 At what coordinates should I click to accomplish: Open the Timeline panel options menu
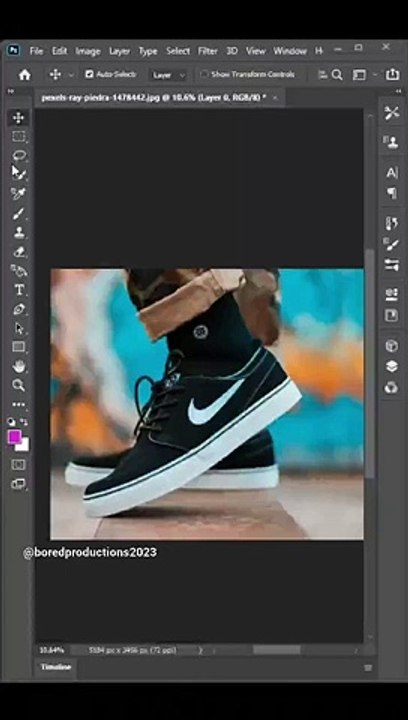[x=368, y=668]
